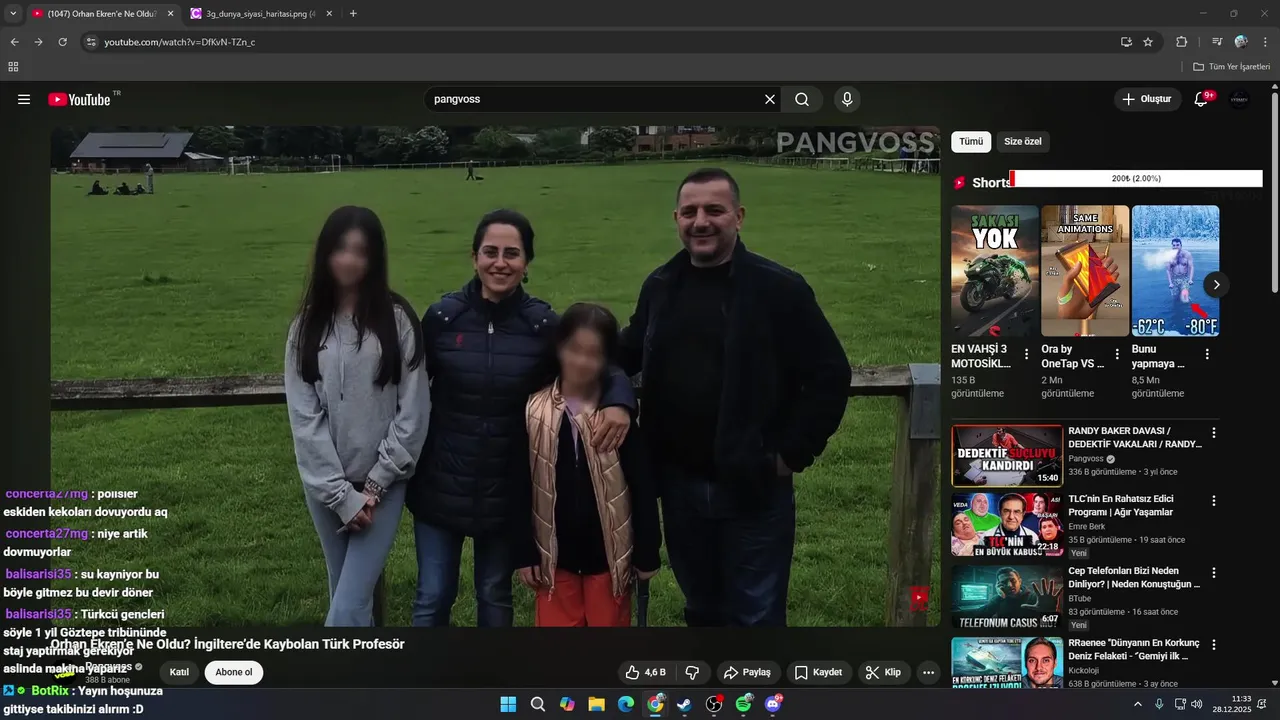Open RANDY BAKER DAVASI video title
The image size is (1280, 720).
pos(1135,437)
